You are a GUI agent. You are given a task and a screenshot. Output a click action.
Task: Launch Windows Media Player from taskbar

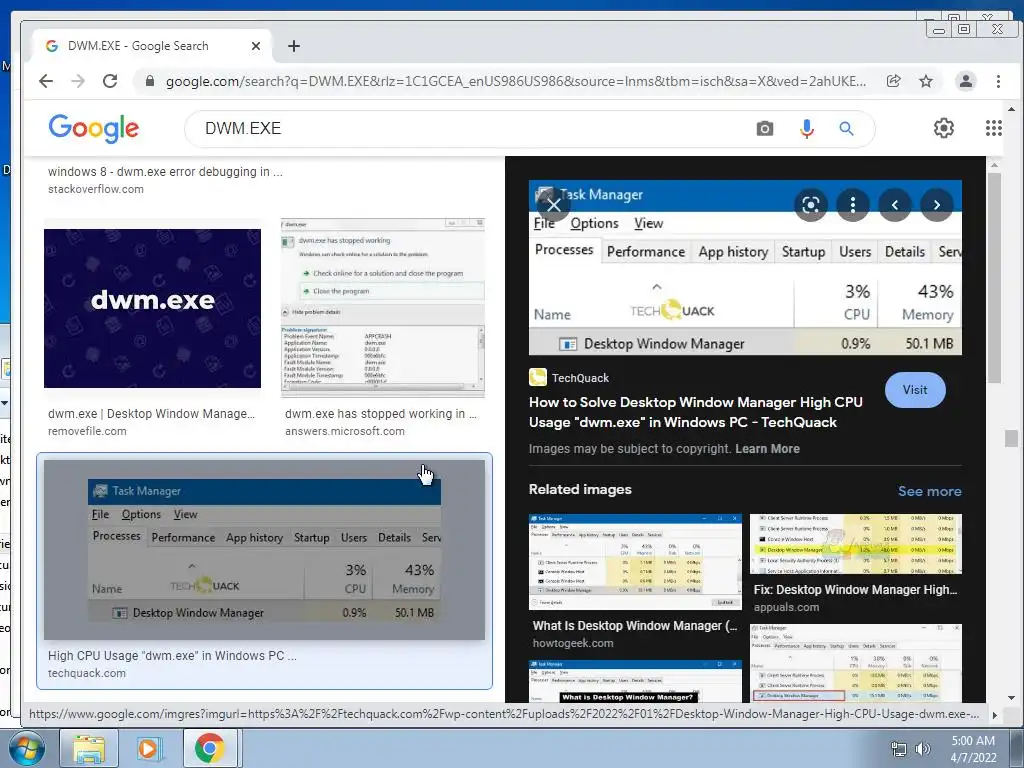click(x=148, y=749)
